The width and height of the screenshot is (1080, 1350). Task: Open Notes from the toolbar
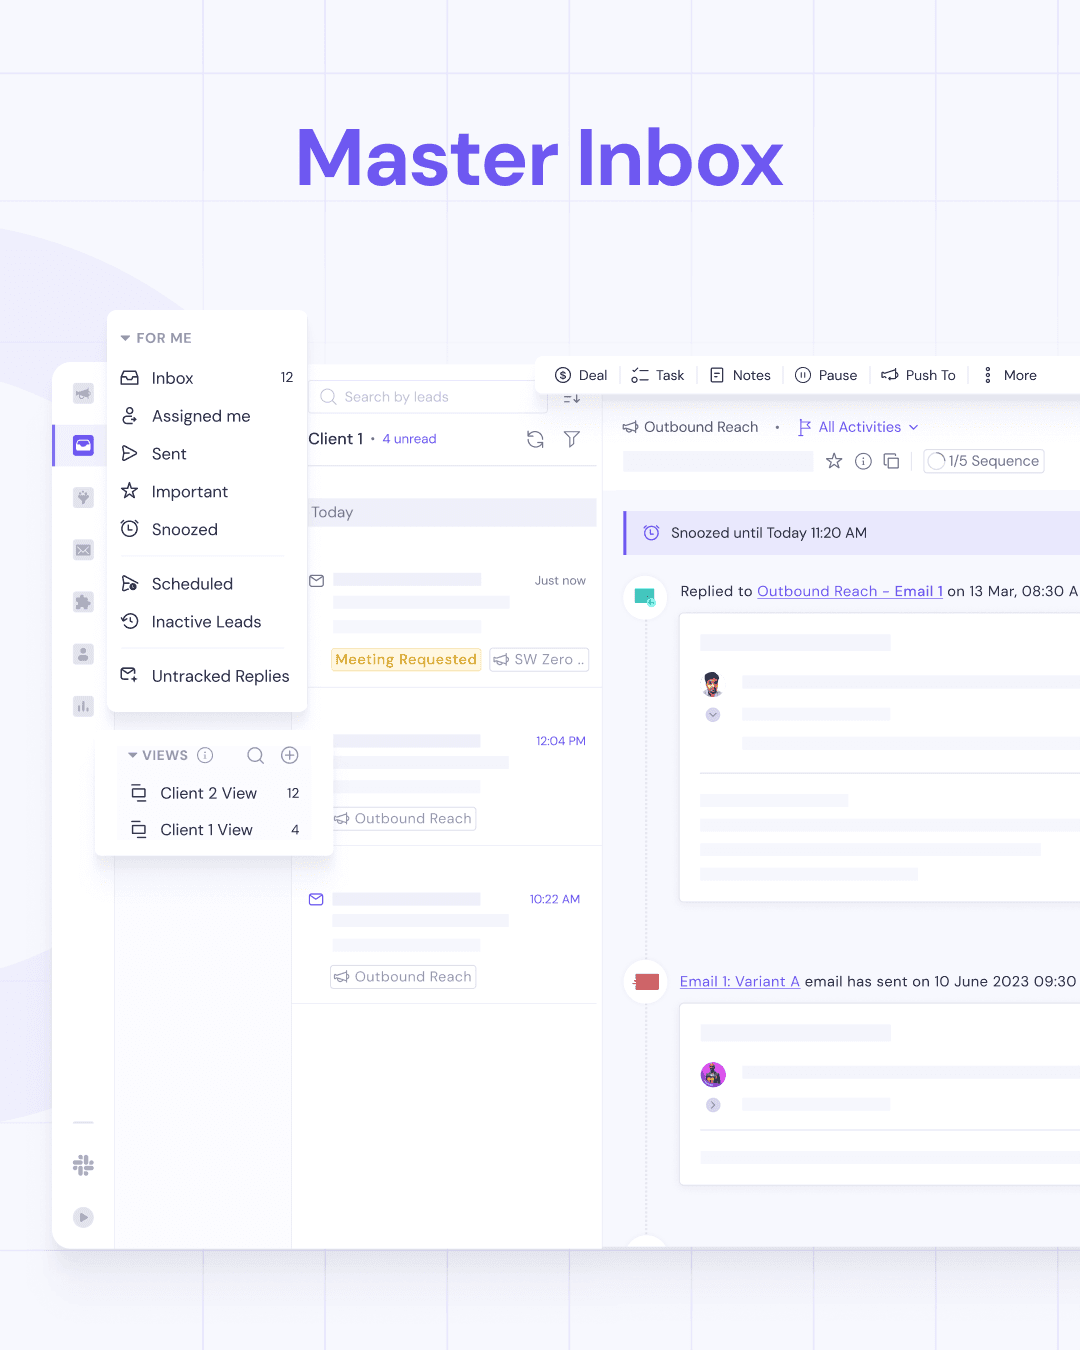click(x=740, y=375)
